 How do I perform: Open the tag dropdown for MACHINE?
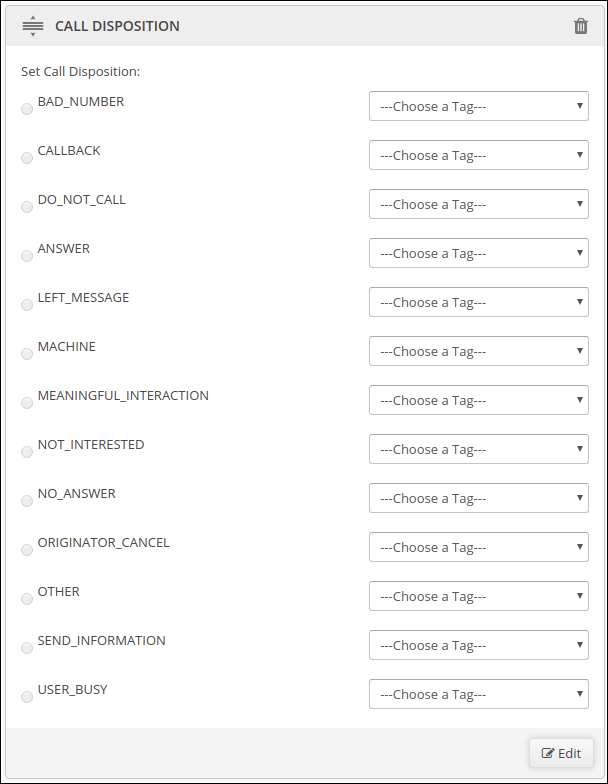[478, 351]
